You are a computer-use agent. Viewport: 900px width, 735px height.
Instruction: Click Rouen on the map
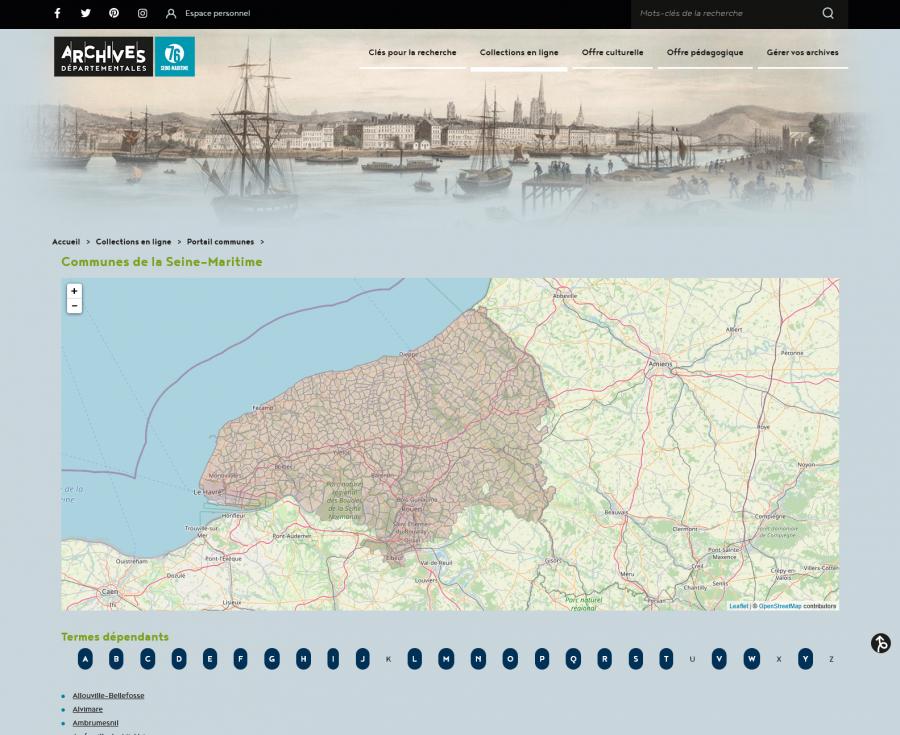pyautogui.click(x=412, y=509)
